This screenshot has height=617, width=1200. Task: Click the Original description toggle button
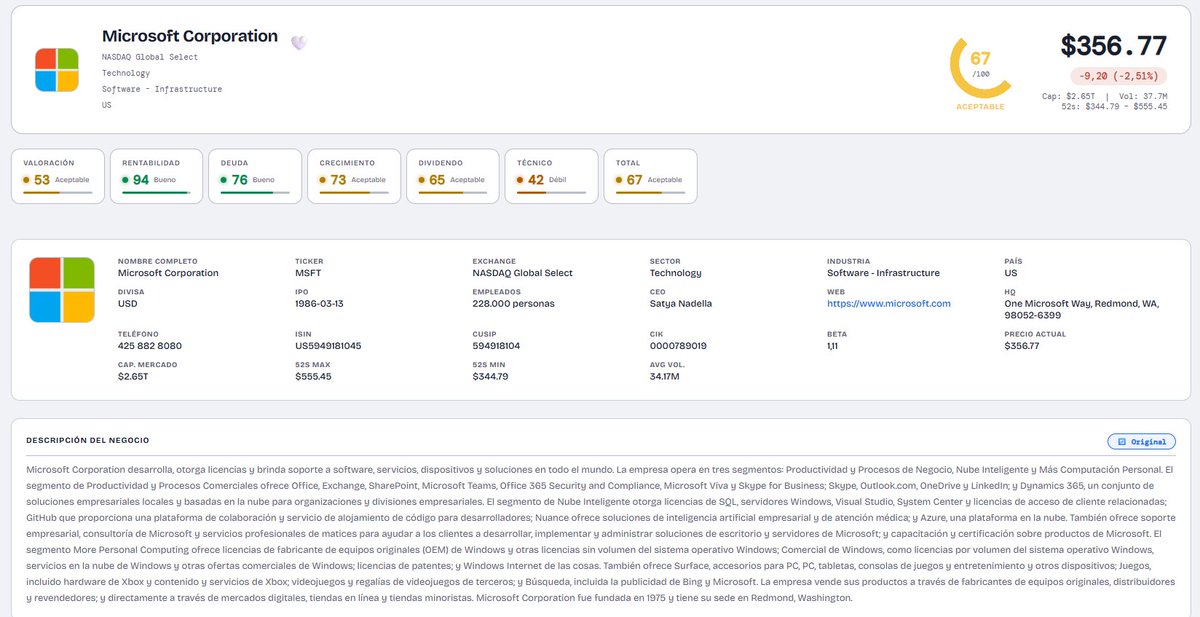pos(1141,441)
